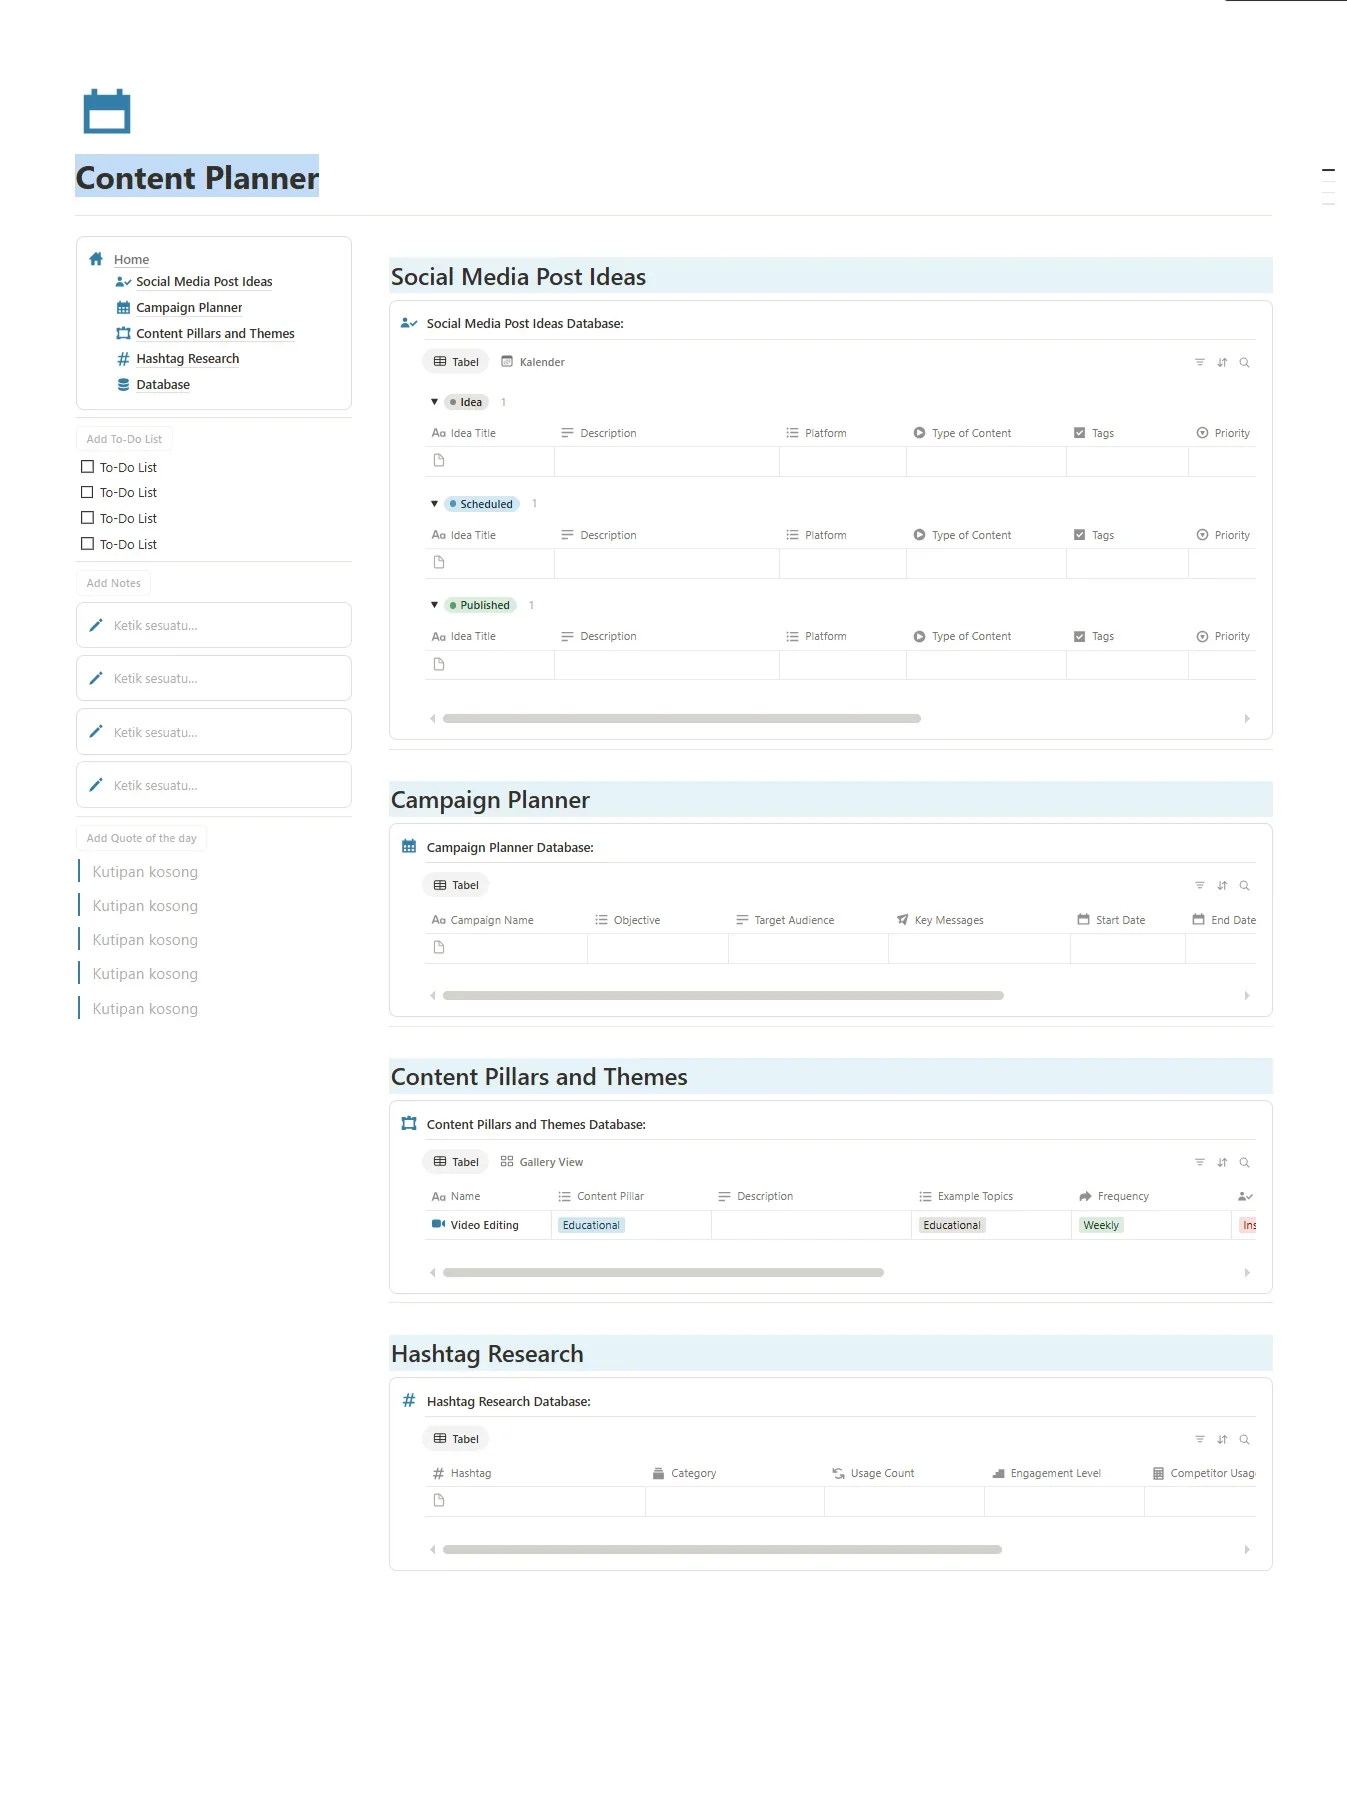
Task: Click horizontal scrollbar in Content Pillars table
Action: [663, 1272]
